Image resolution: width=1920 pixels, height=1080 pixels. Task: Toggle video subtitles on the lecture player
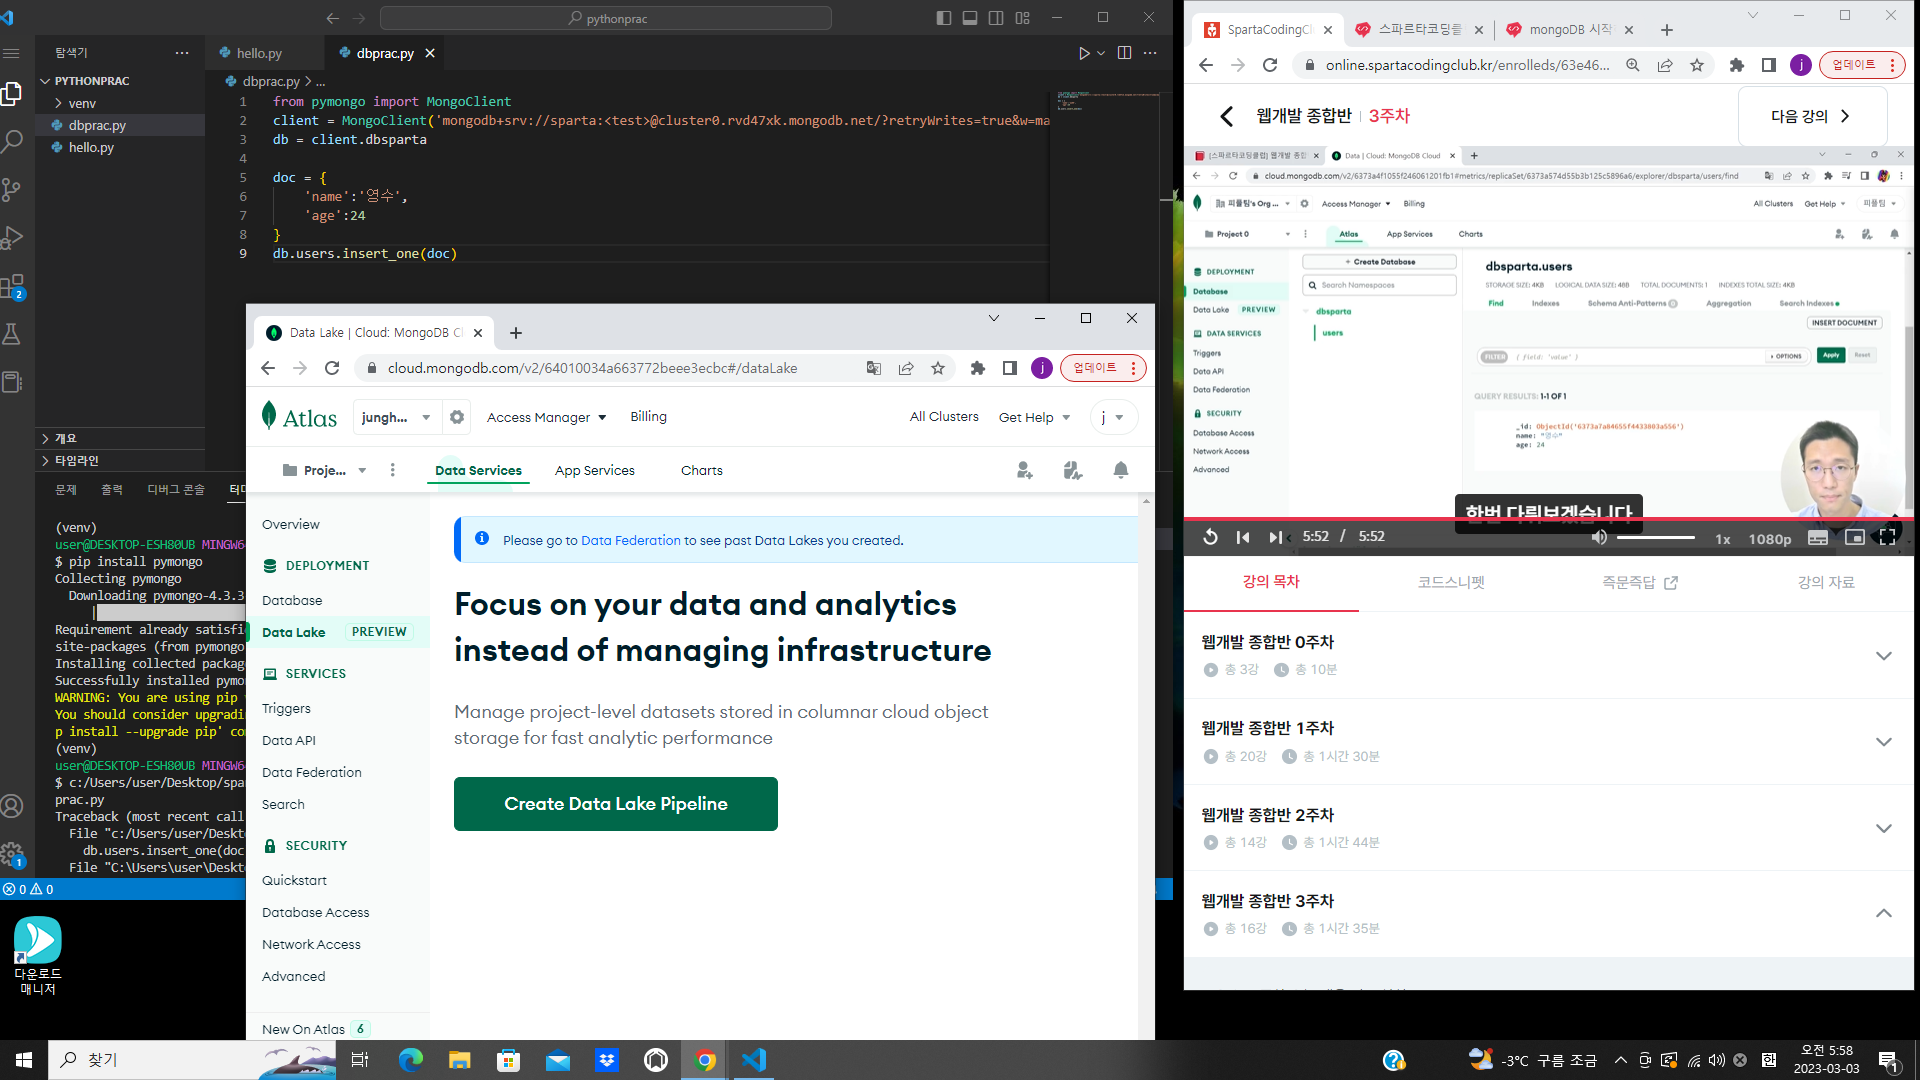pyautogui.click(x=1818, y=538)
